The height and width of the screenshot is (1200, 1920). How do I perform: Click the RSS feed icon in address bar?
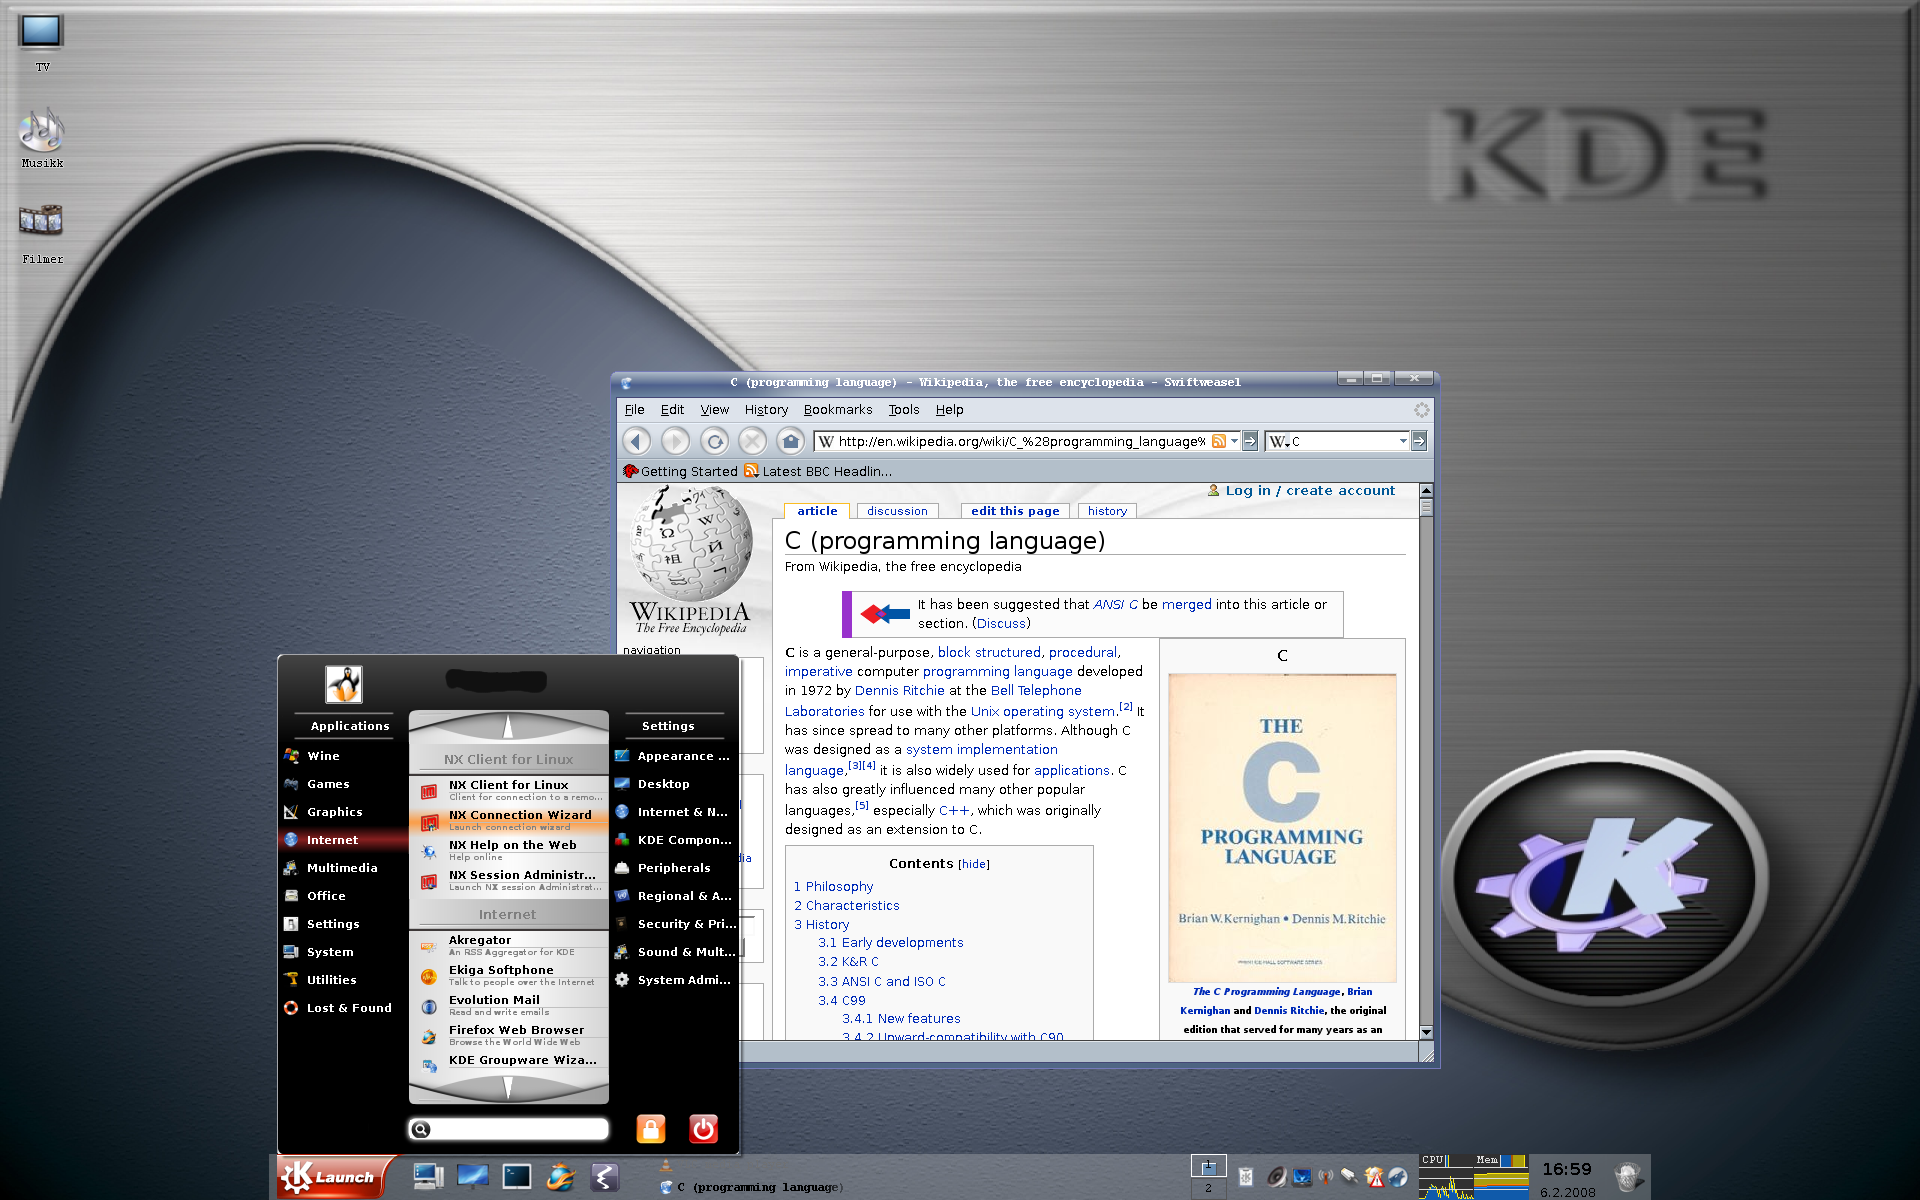[x=1218, y=441]
